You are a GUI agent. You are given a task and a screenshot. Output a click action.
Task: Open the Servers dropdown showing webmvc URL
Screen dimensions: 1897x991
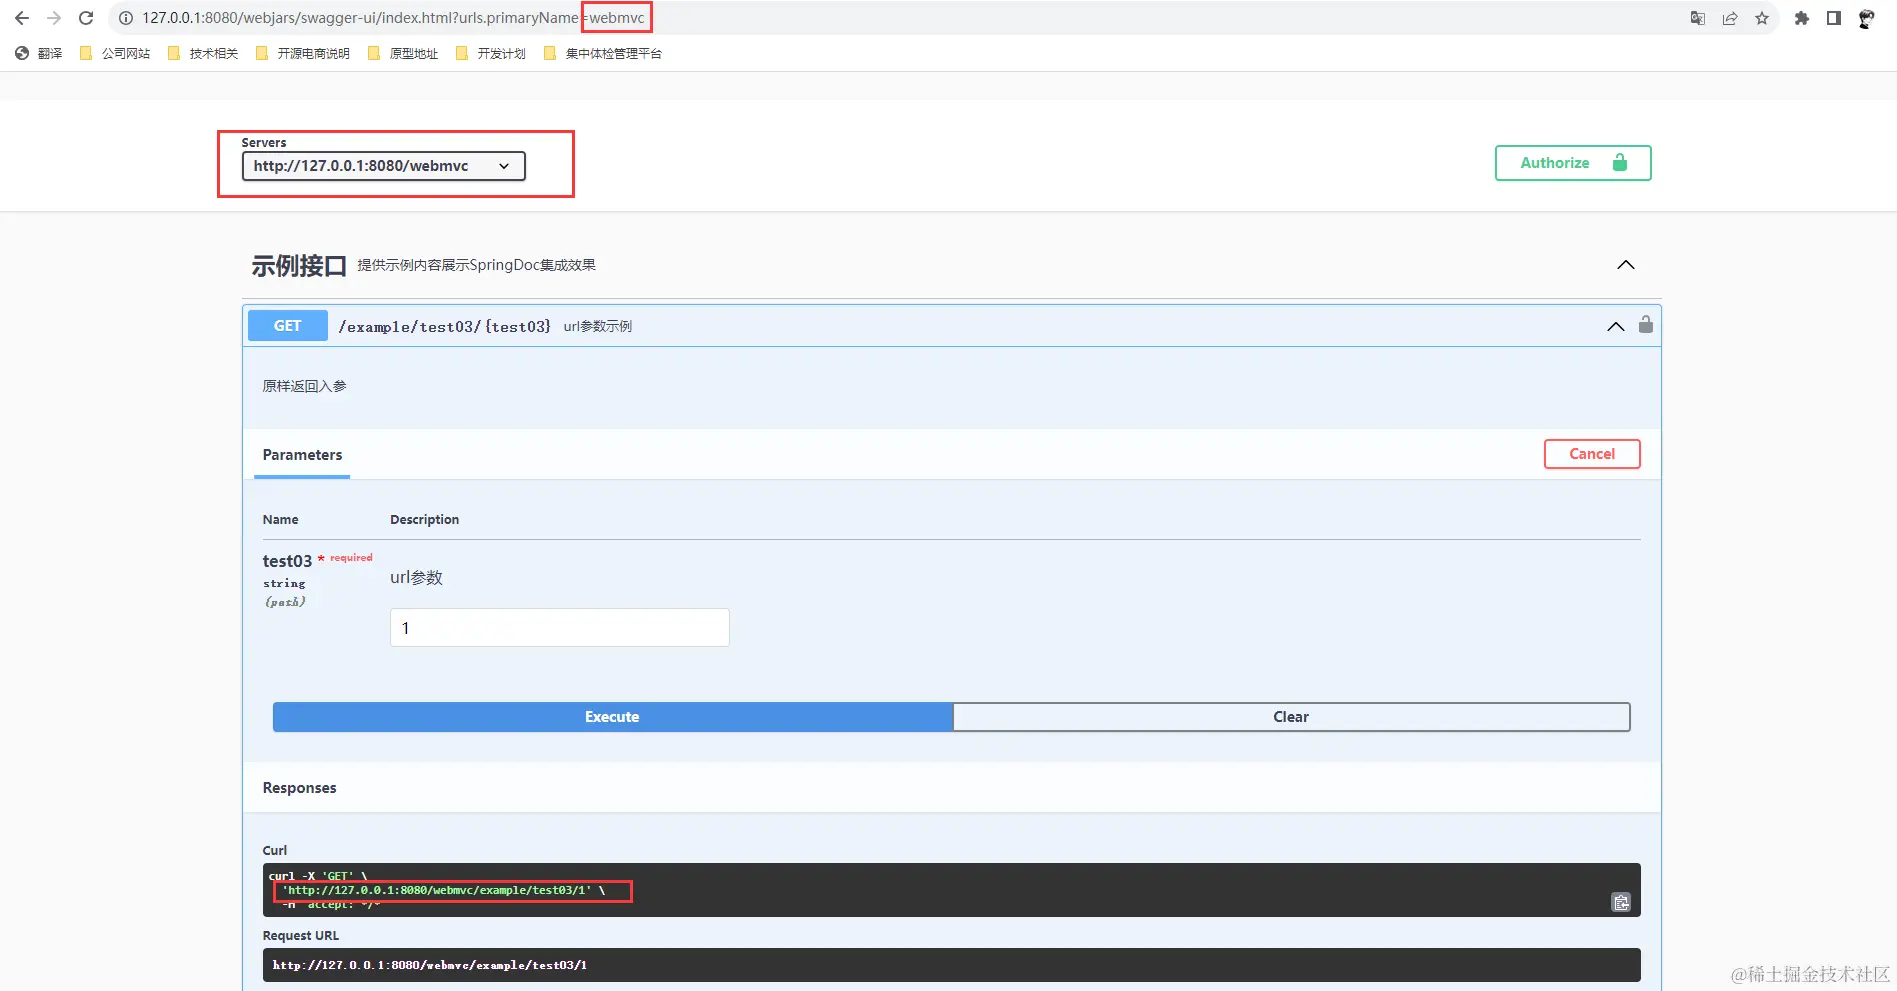click(383, 166)
